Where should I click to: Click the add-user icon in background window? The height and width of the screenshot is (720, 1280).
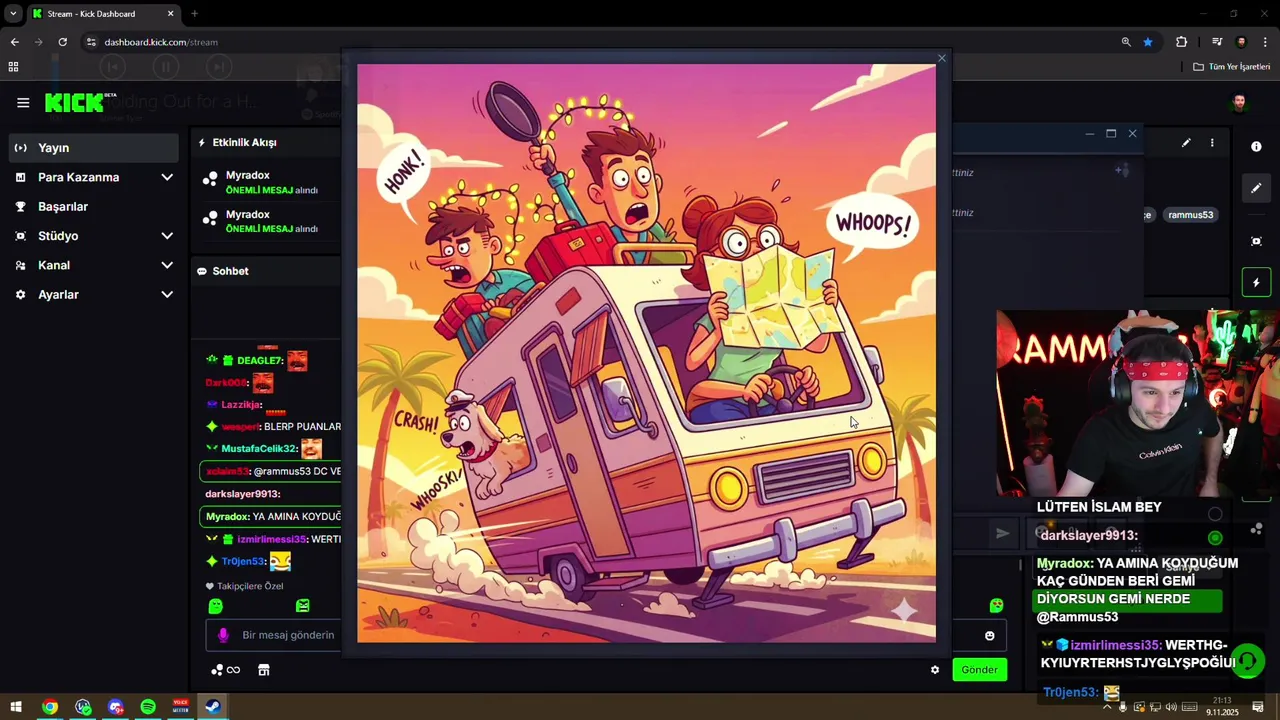coord(1122,171)
